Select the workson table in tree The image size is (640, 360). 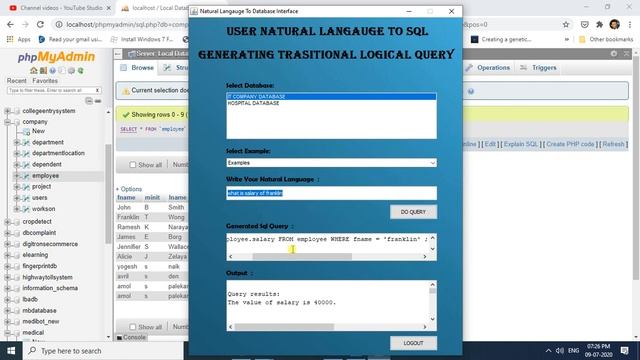tap(43, 209)
